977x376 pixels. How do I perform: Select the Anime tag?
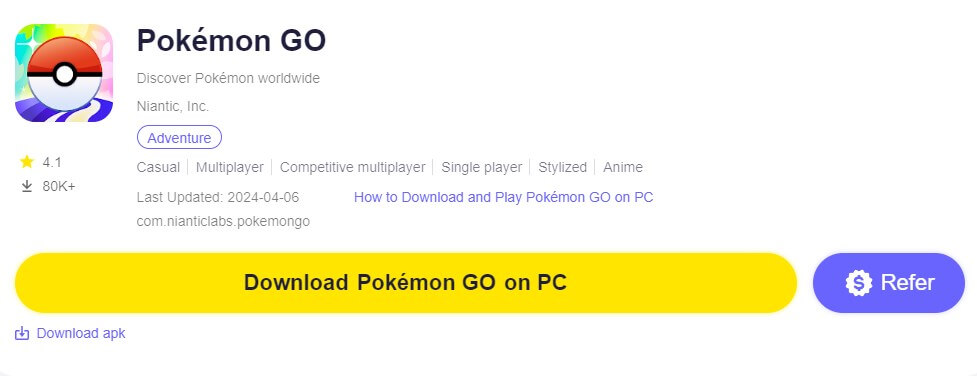pyautogui.click(x=622, y=167)
